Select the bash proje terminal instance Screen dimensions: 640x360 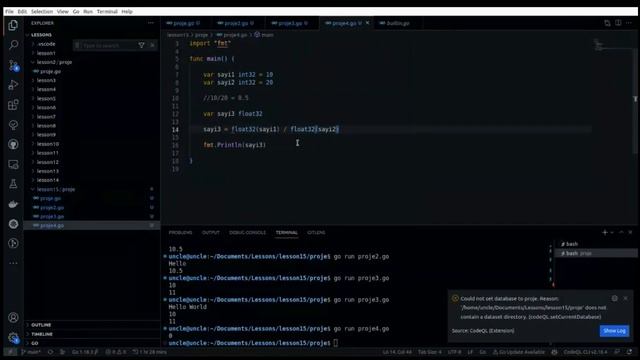point(596,253)
